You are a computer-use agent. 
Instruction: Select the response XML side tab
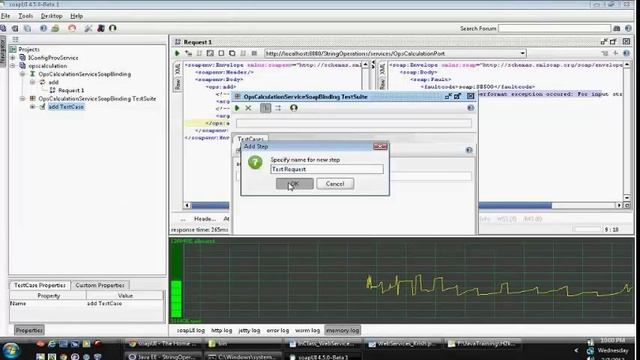click(382, 69)
